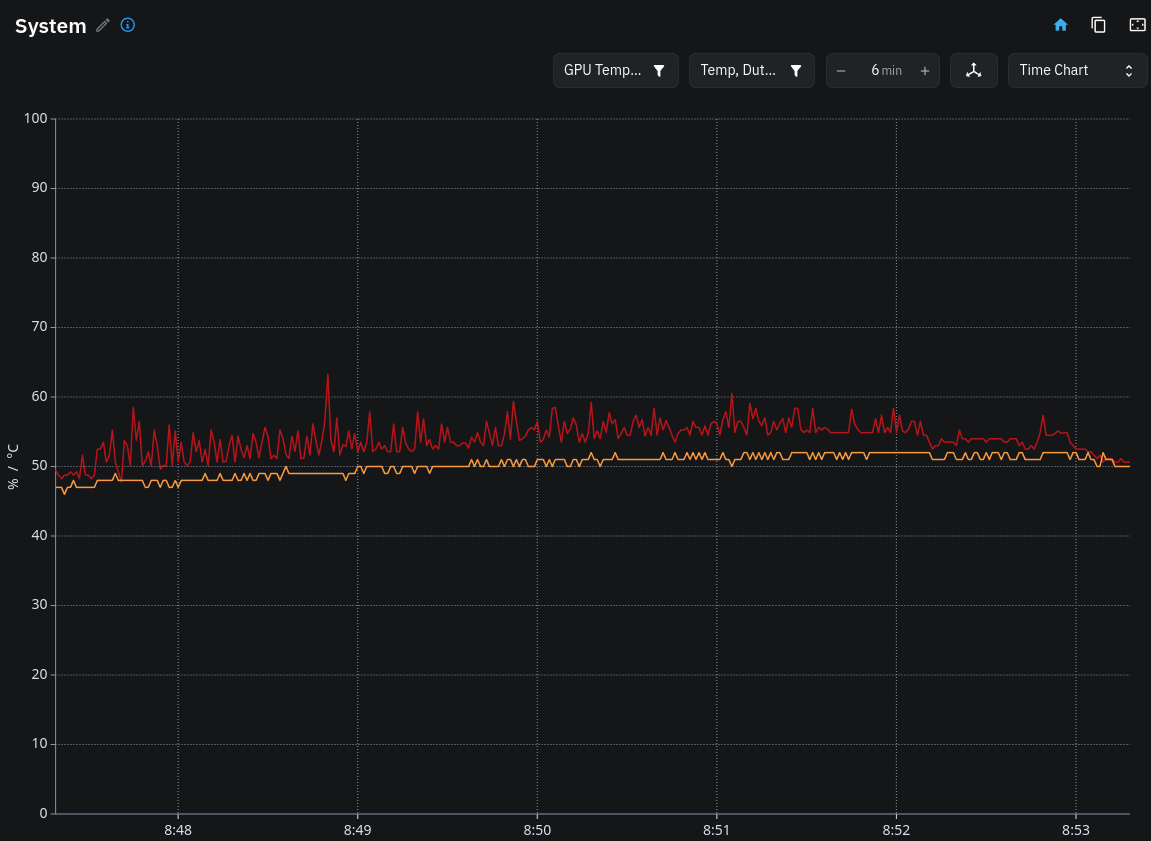Click the red line's highest peak near 8:49
This screenshot has width=1151, height=841.
(327, 376)
